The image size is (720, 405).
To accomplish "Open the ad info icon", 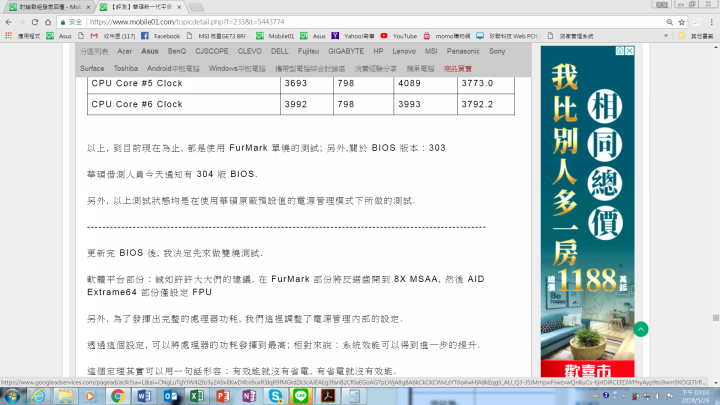I will [x=620, y=51].
